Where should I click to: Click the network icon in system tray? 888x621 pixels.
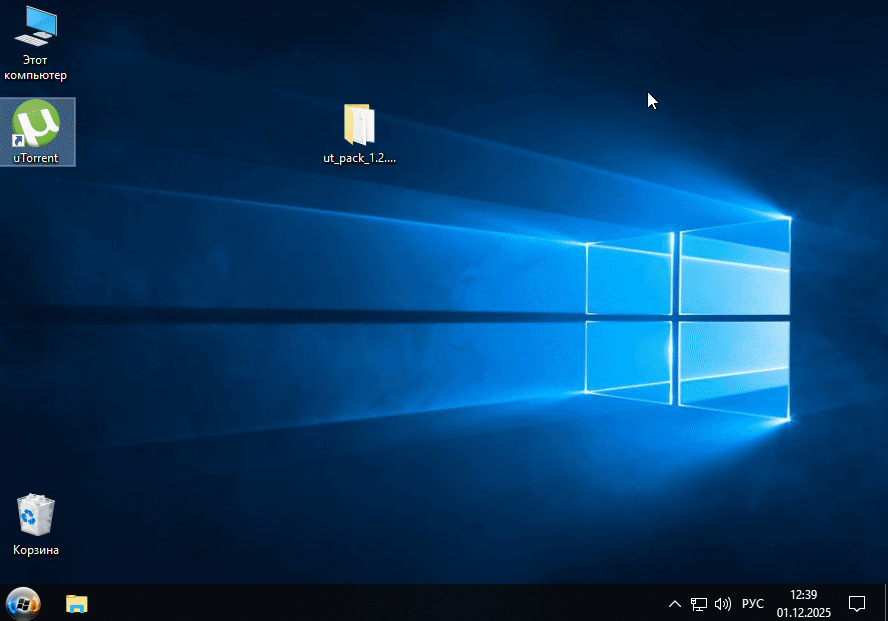pyautogui.click(x=699, y=604)
